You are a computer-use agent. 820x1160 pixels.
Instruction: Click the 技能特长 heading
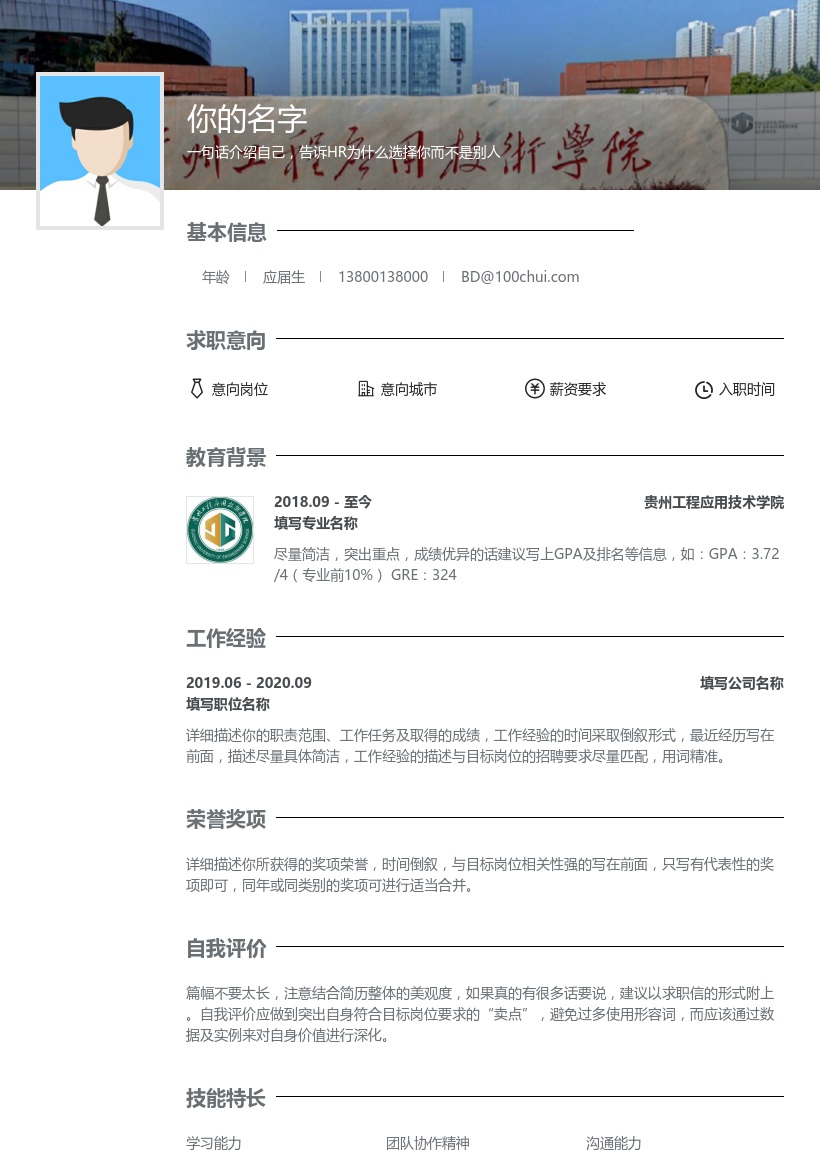tap(226, 1098)
